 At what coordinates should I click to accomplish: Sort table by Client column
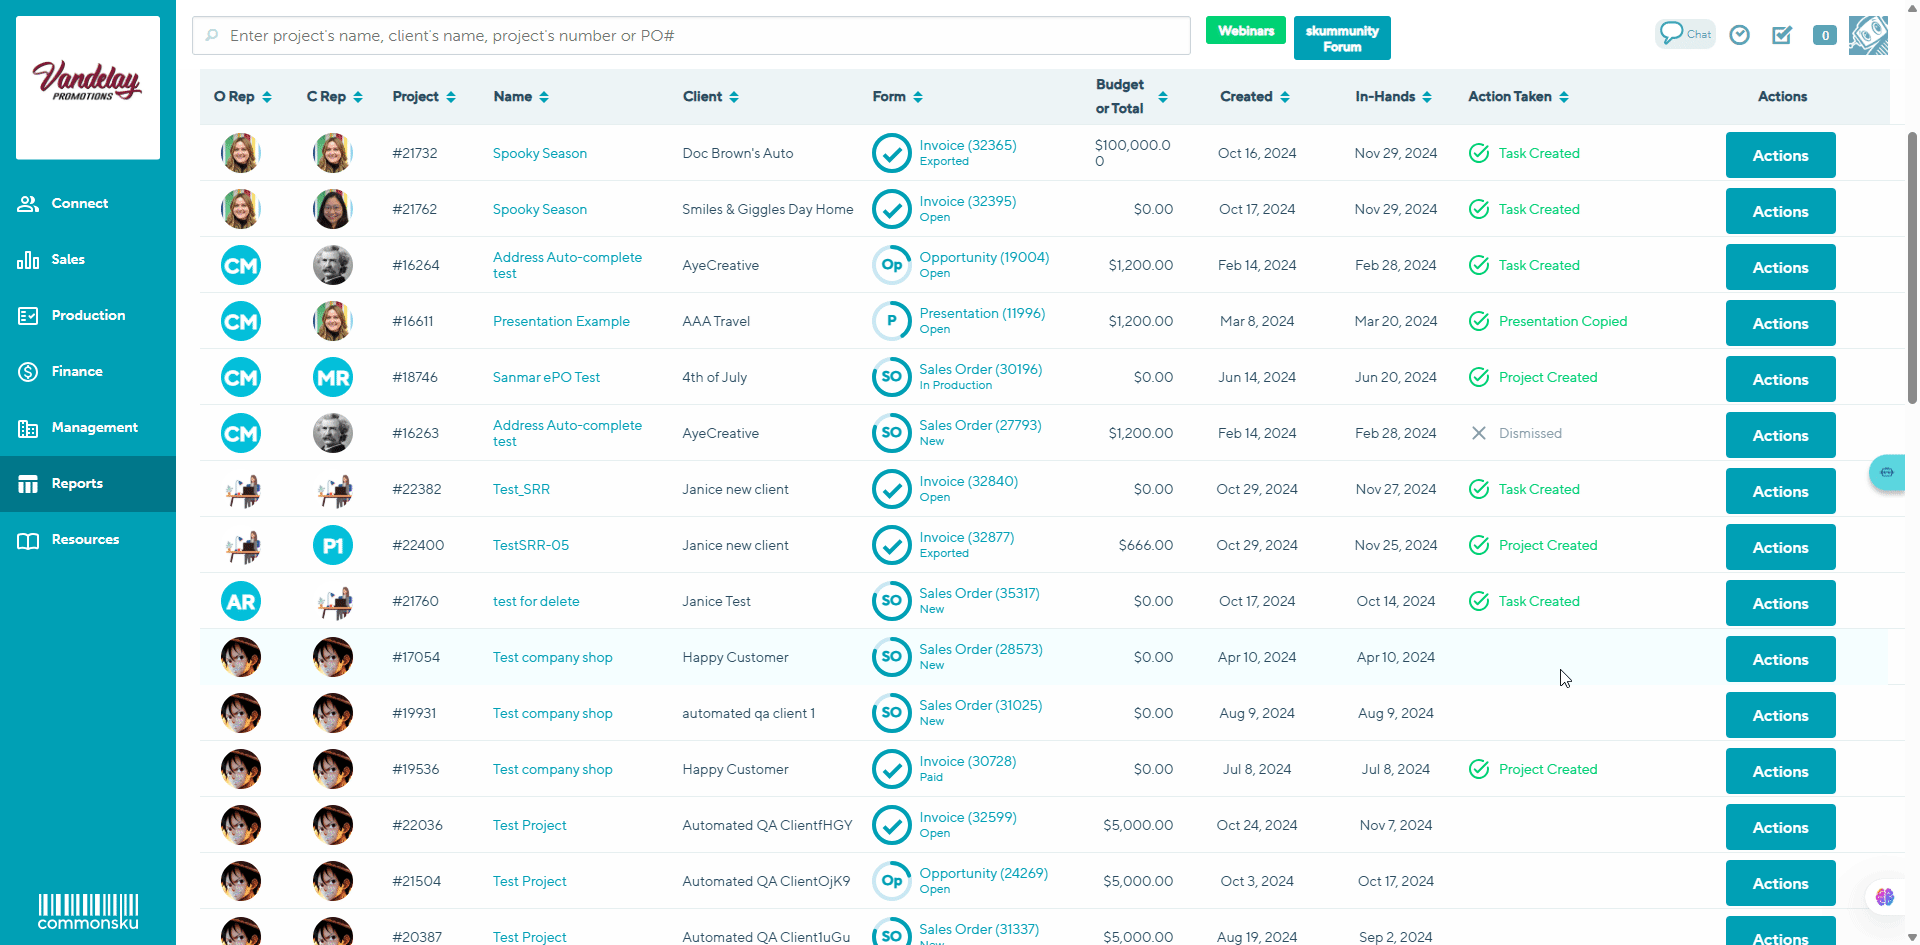coord(710,97)
